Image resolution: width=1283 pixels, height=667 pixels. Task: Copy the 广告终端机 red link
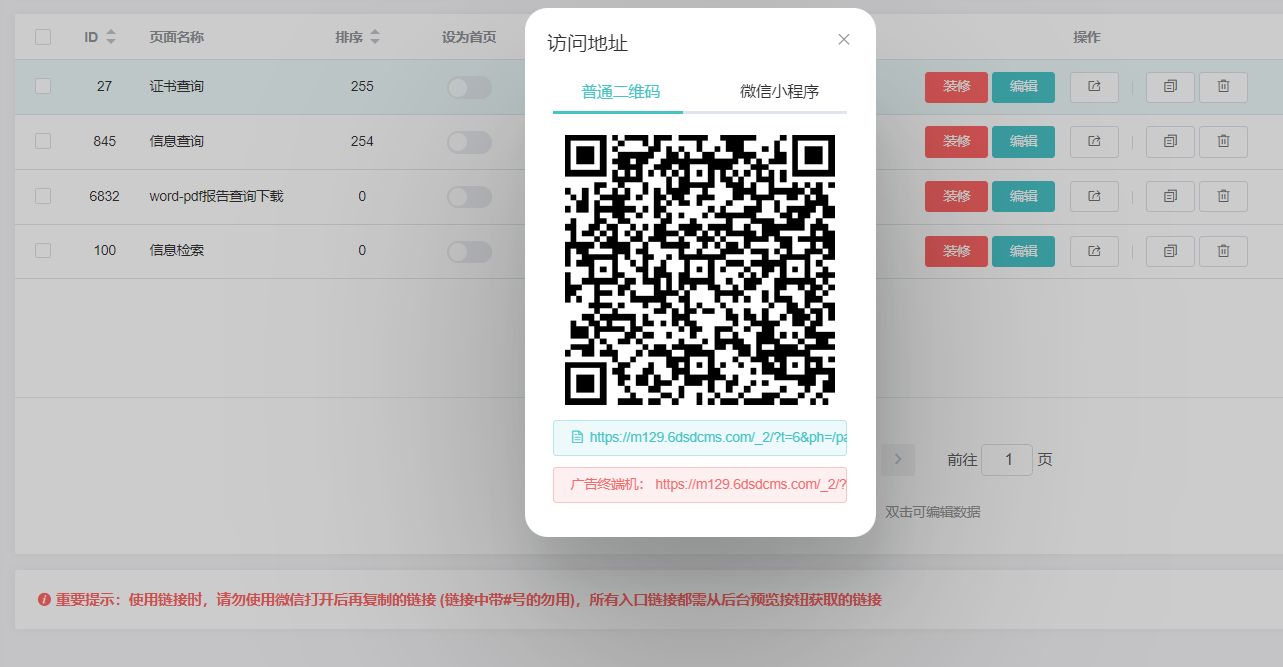(x=700, y=484)
